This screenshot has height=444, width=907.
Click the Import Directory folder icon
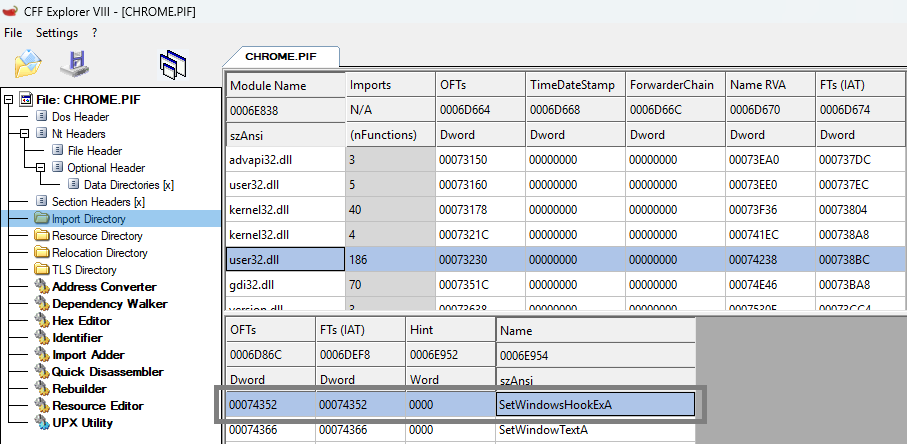click(42, 219)
